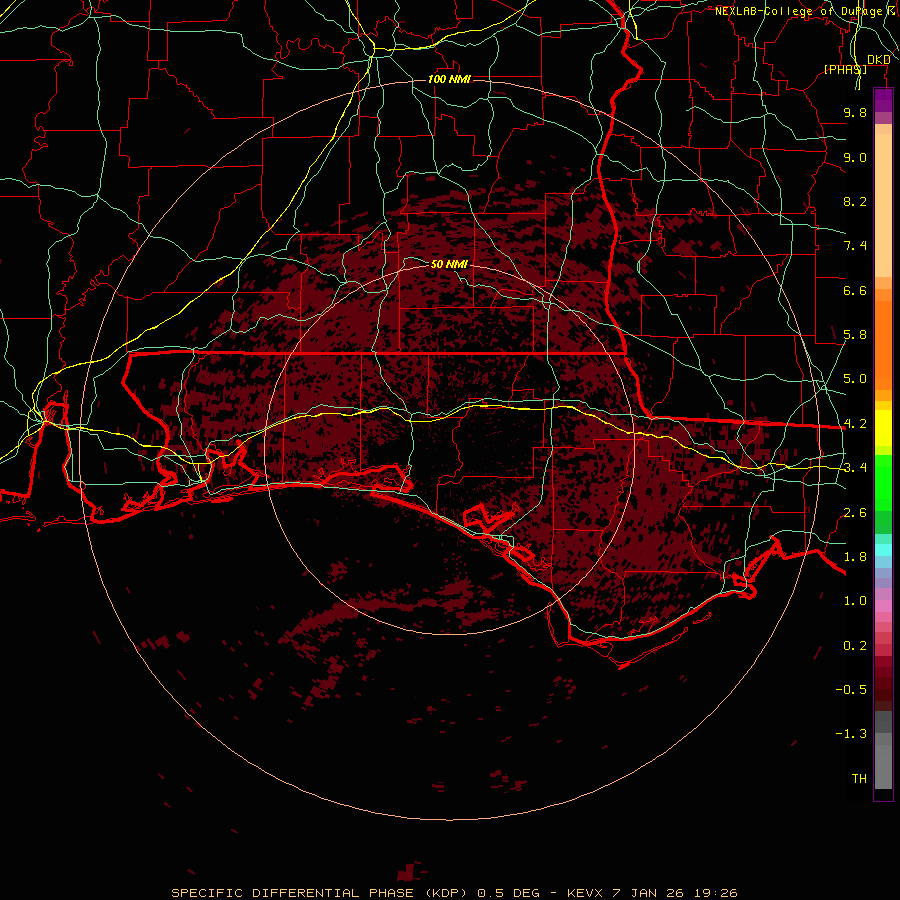Click the "(KDP)" product code in caption
900x900 pixels.
pos(447,893)
